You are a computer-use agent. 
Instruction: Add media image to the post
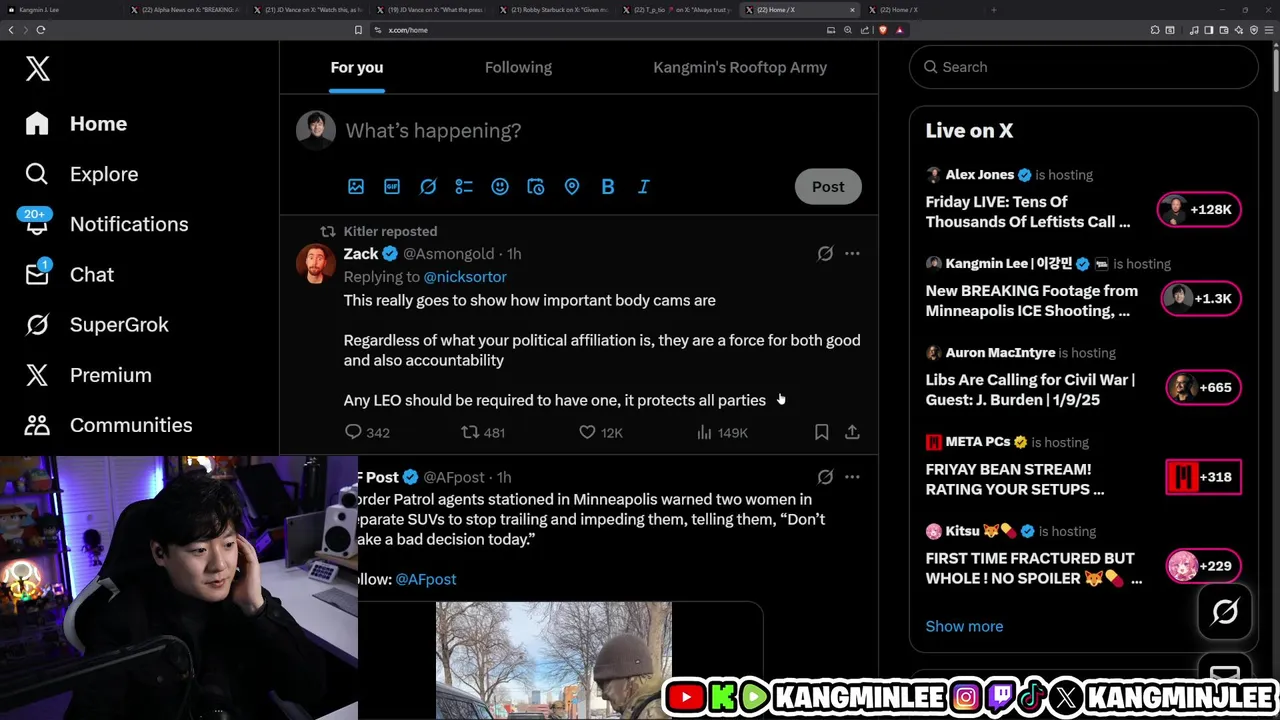click(356, 187)
